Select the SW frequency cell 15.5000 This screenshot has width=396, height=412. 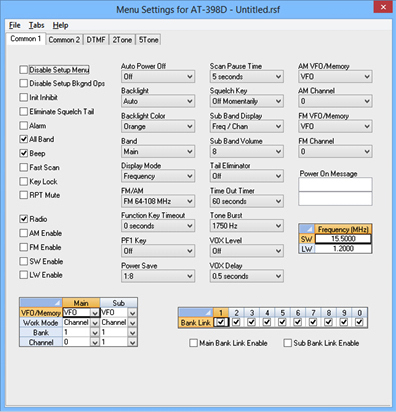click(343, 239)
